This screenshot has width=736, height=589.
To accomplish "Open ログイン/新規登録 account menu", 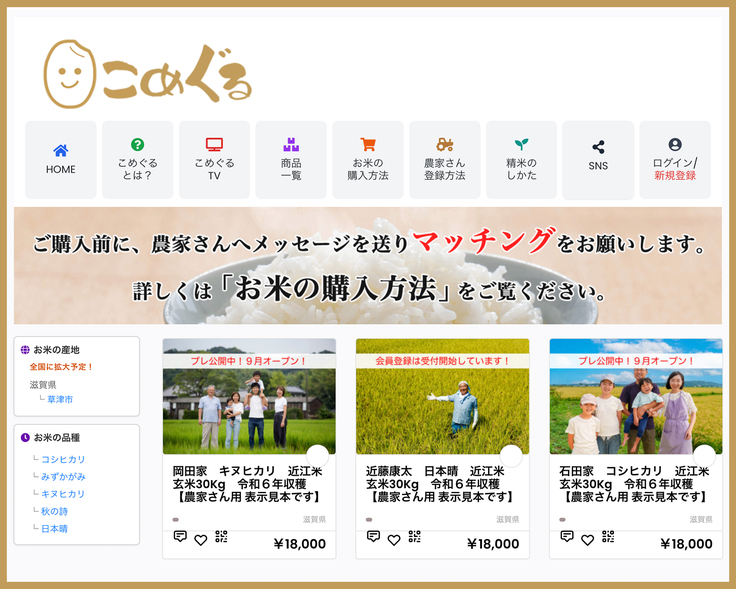I will [x=675, y=145].
